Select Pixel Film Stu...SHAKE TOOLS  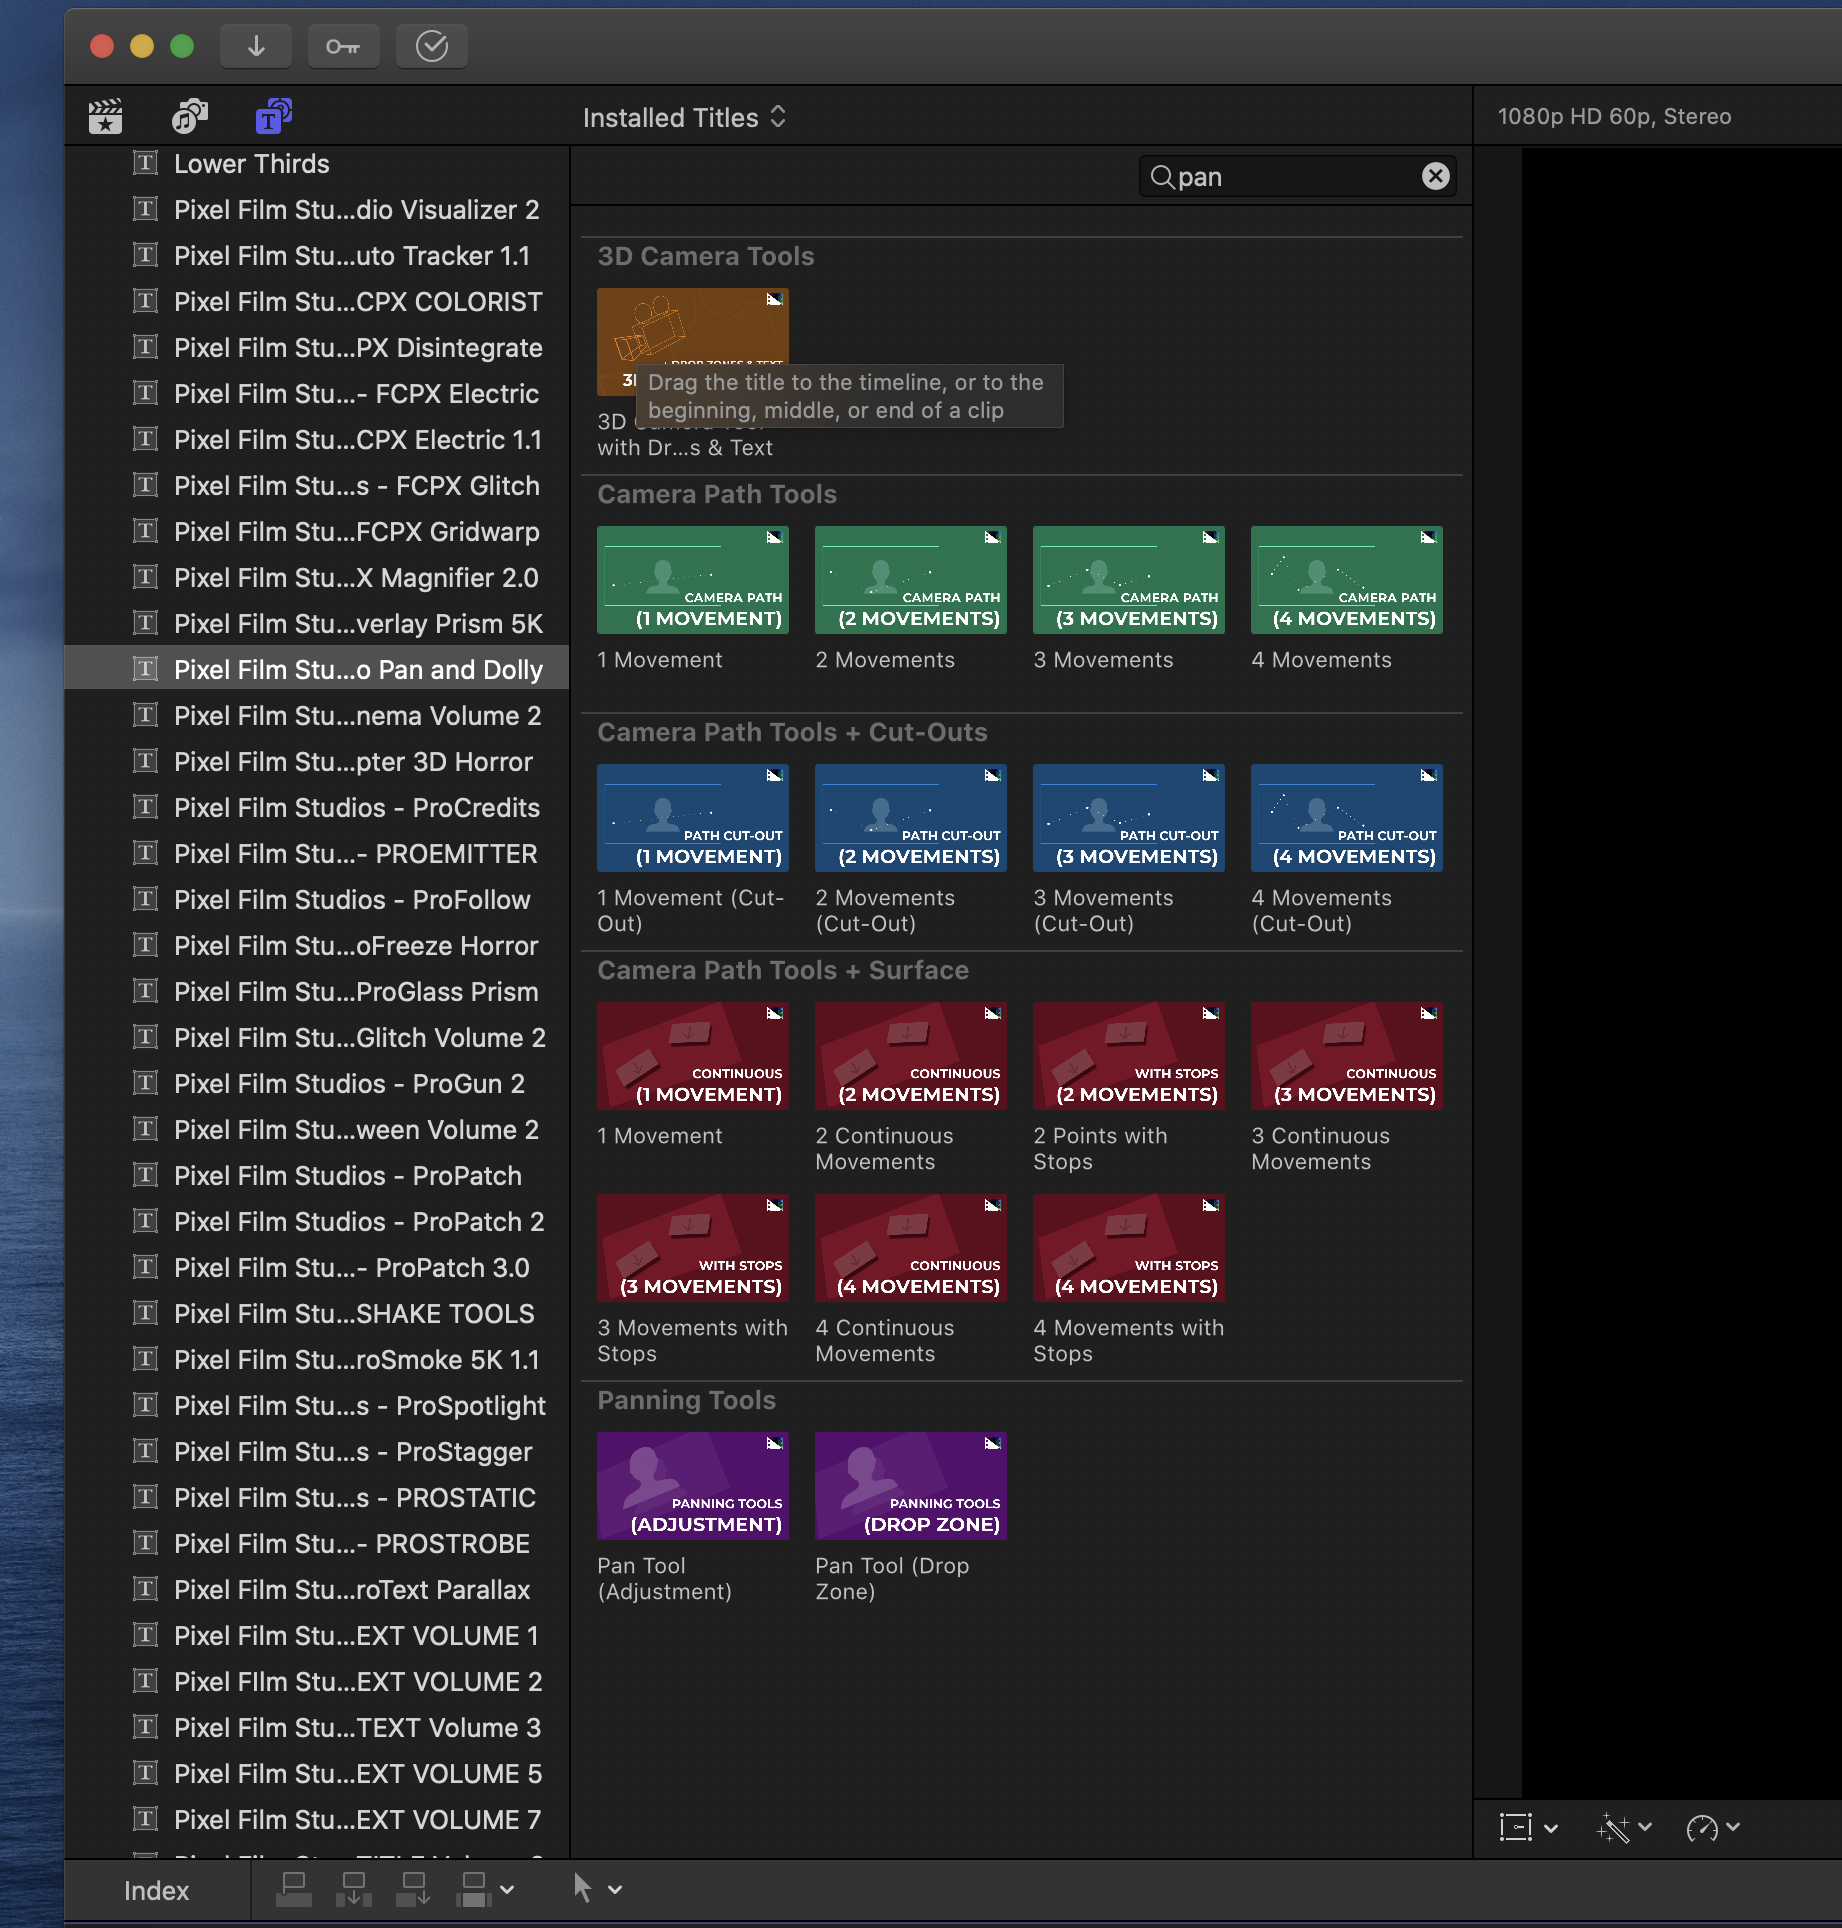(317, 1314)
